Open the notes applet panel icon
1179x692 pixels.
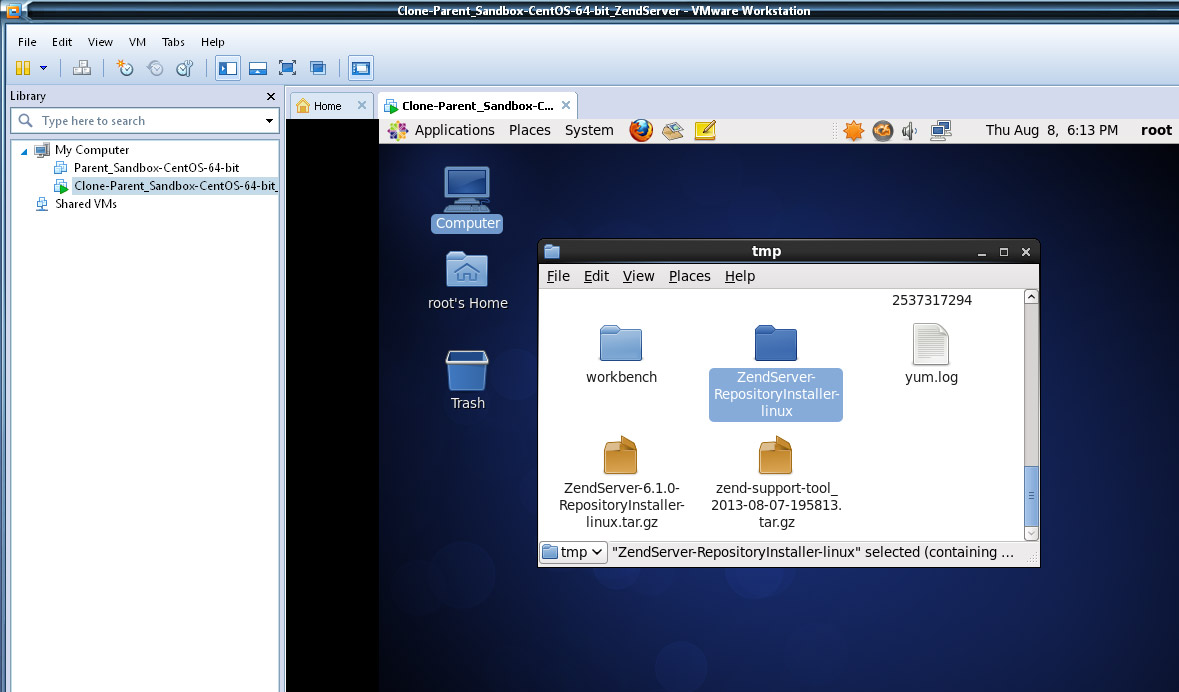(705, 131)
